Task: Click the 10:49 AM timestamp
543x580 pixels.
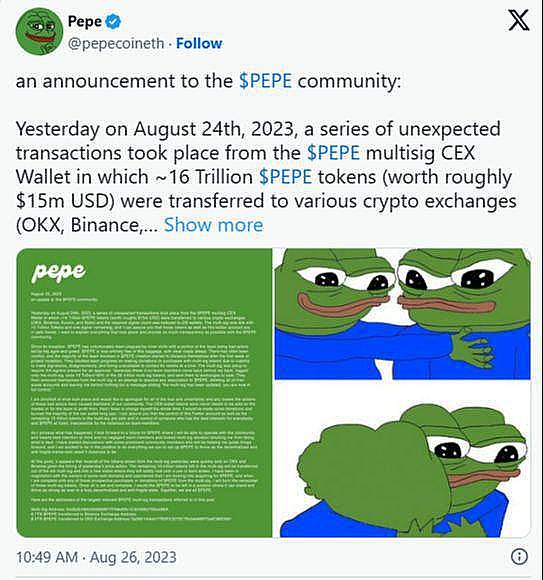Action: 47,557
